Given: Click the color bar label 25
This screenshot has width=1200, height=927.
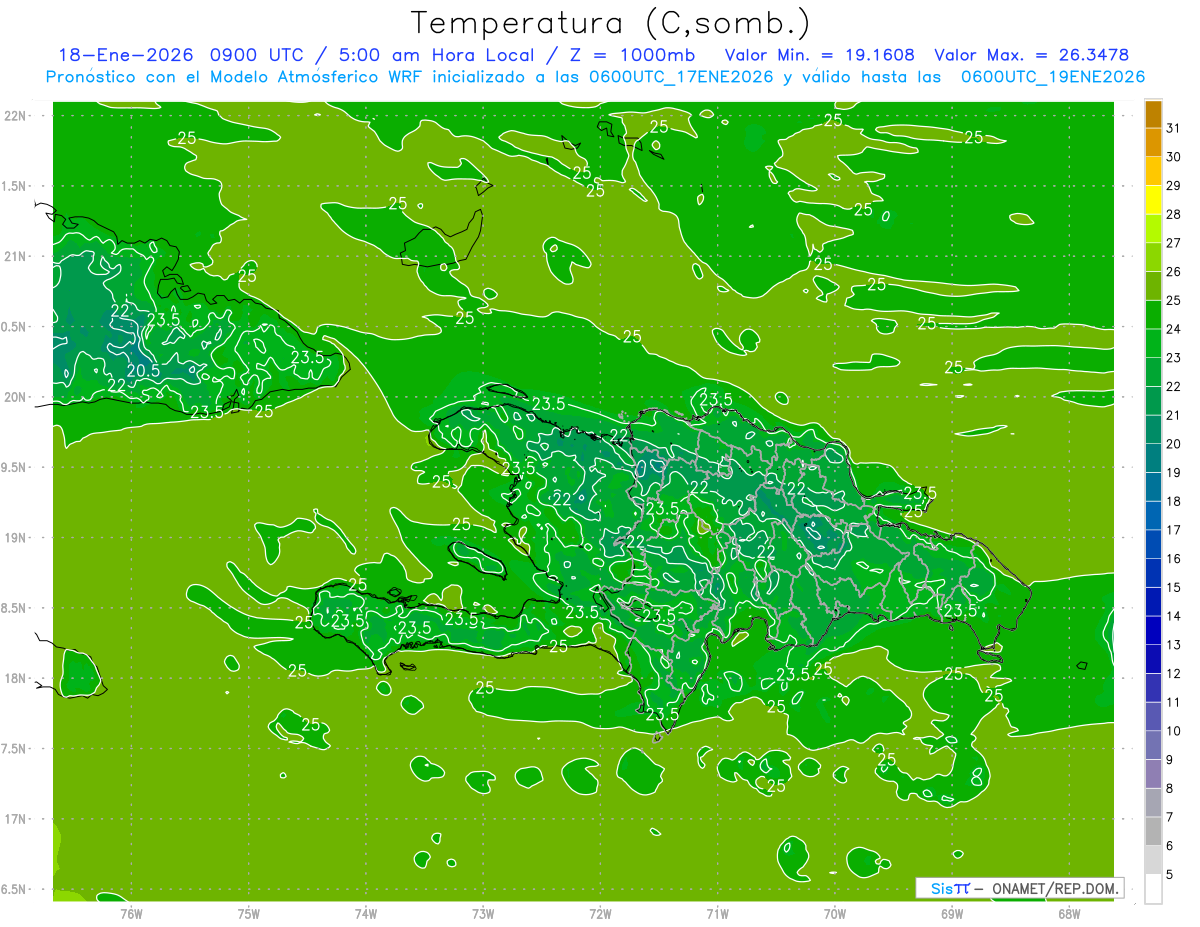Looking at the screenshot, I should click(x=1174, y=300).
